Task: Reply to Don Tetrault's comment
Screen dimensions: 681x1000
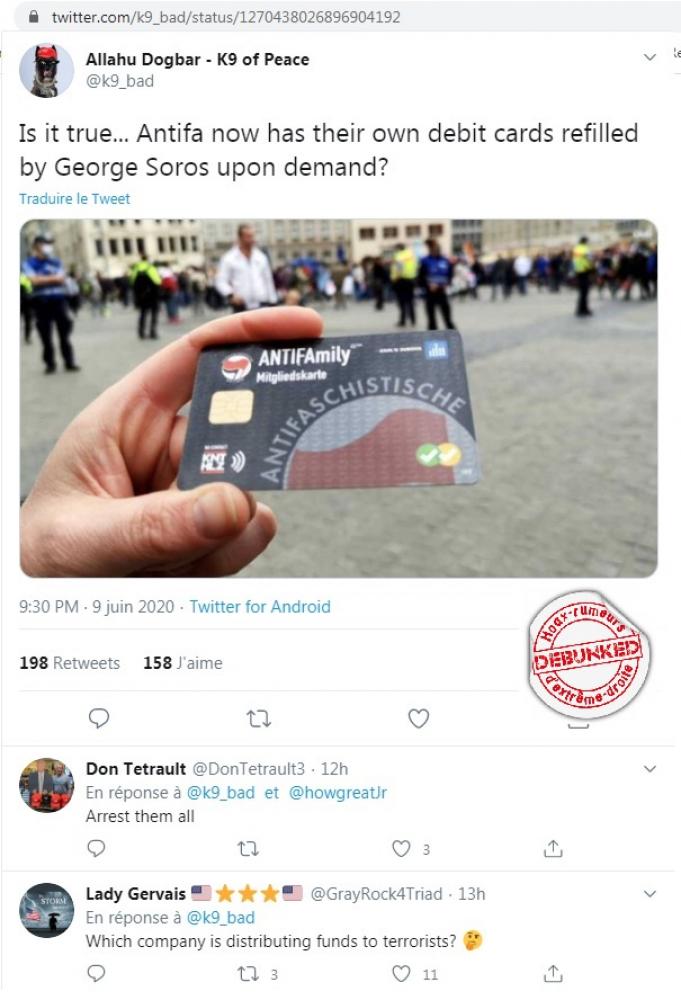Action: (x=96, y=848)
